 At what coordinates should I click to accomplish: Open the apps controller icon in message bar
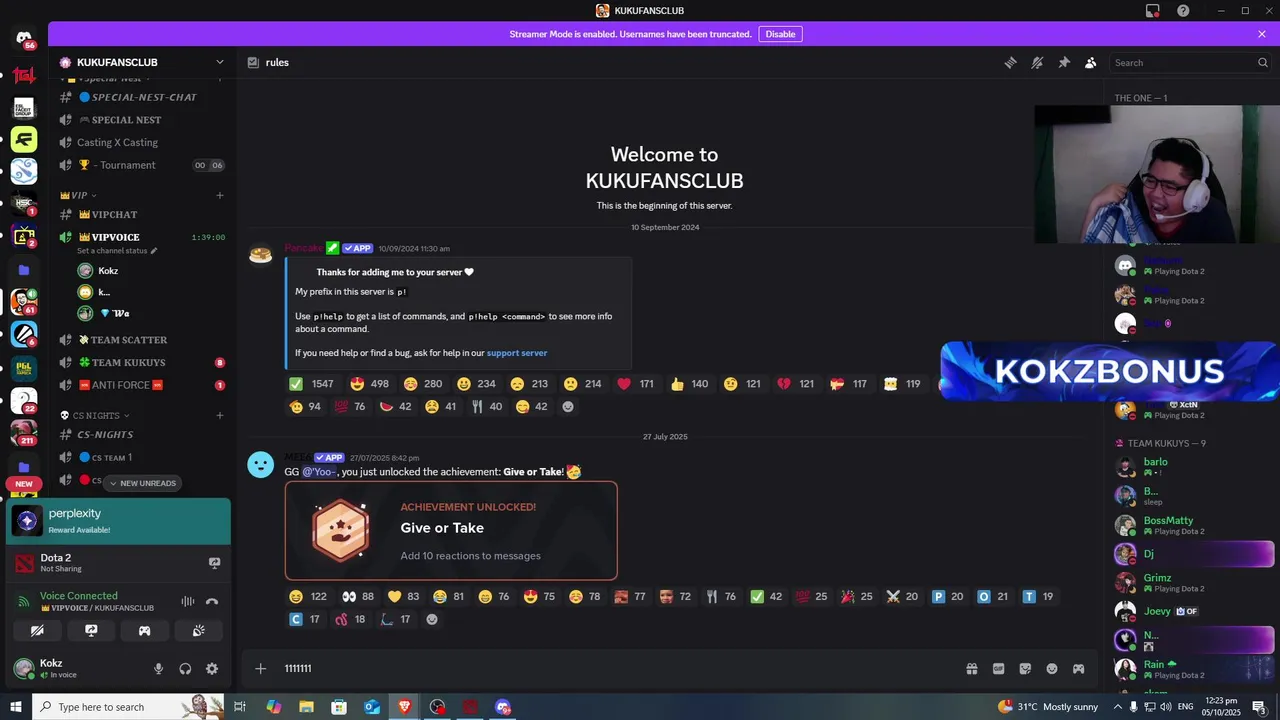click(x=1079, y=669)
